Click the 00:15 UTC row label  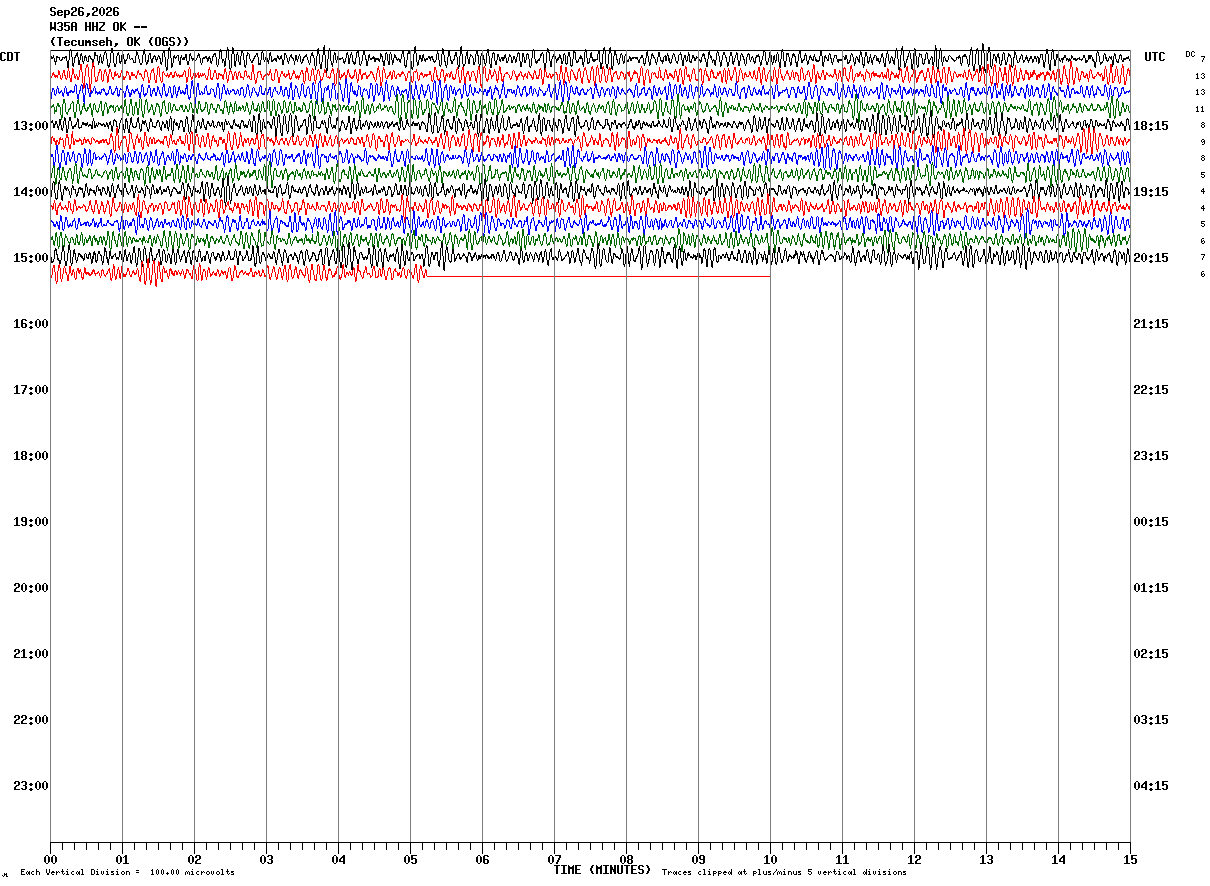tap(1150, 522)
